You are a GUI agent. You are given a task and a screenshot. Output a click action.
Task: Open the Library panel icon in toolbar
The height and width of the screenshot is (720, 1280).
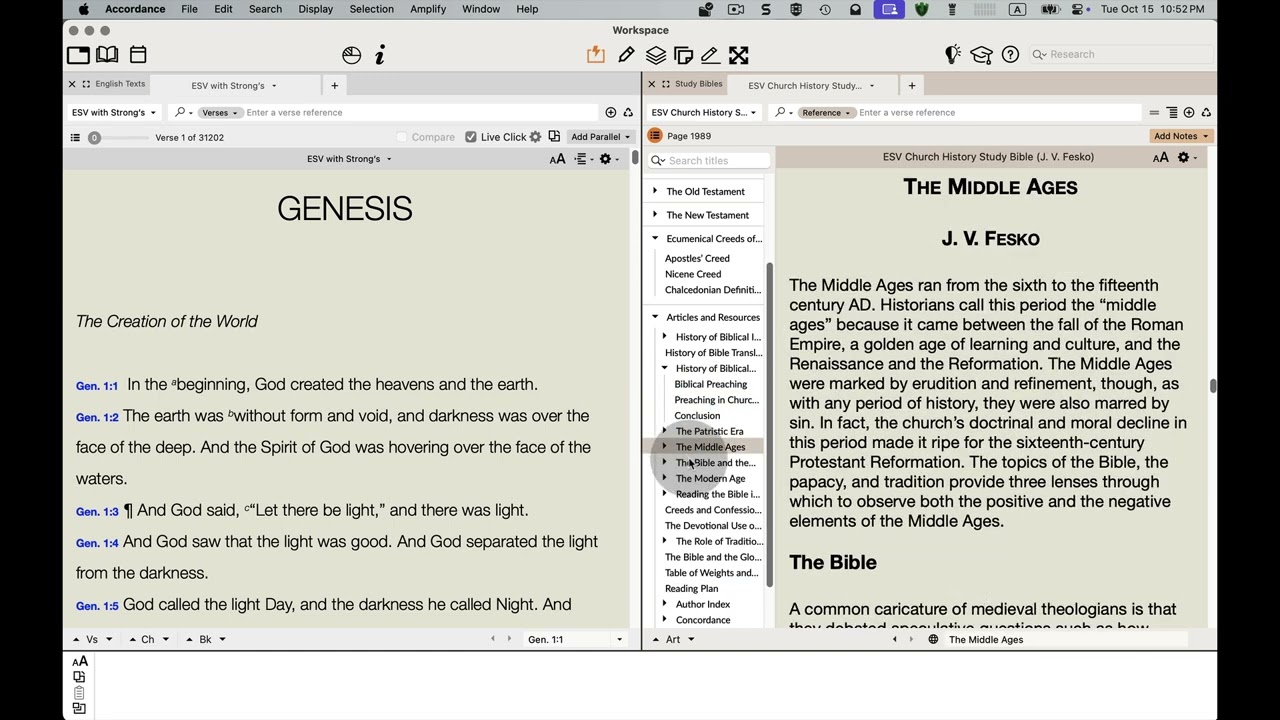tap(78, 55)
